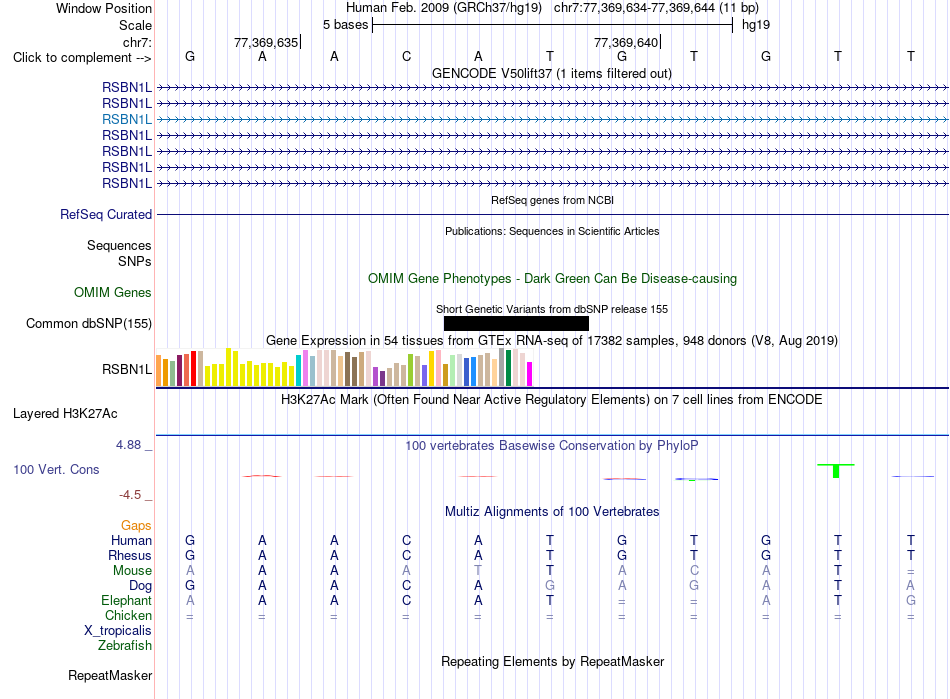Click 'RefSeq genes from NCBI' track title
Screen dimensions: 950x699
[x=553, y=200]
